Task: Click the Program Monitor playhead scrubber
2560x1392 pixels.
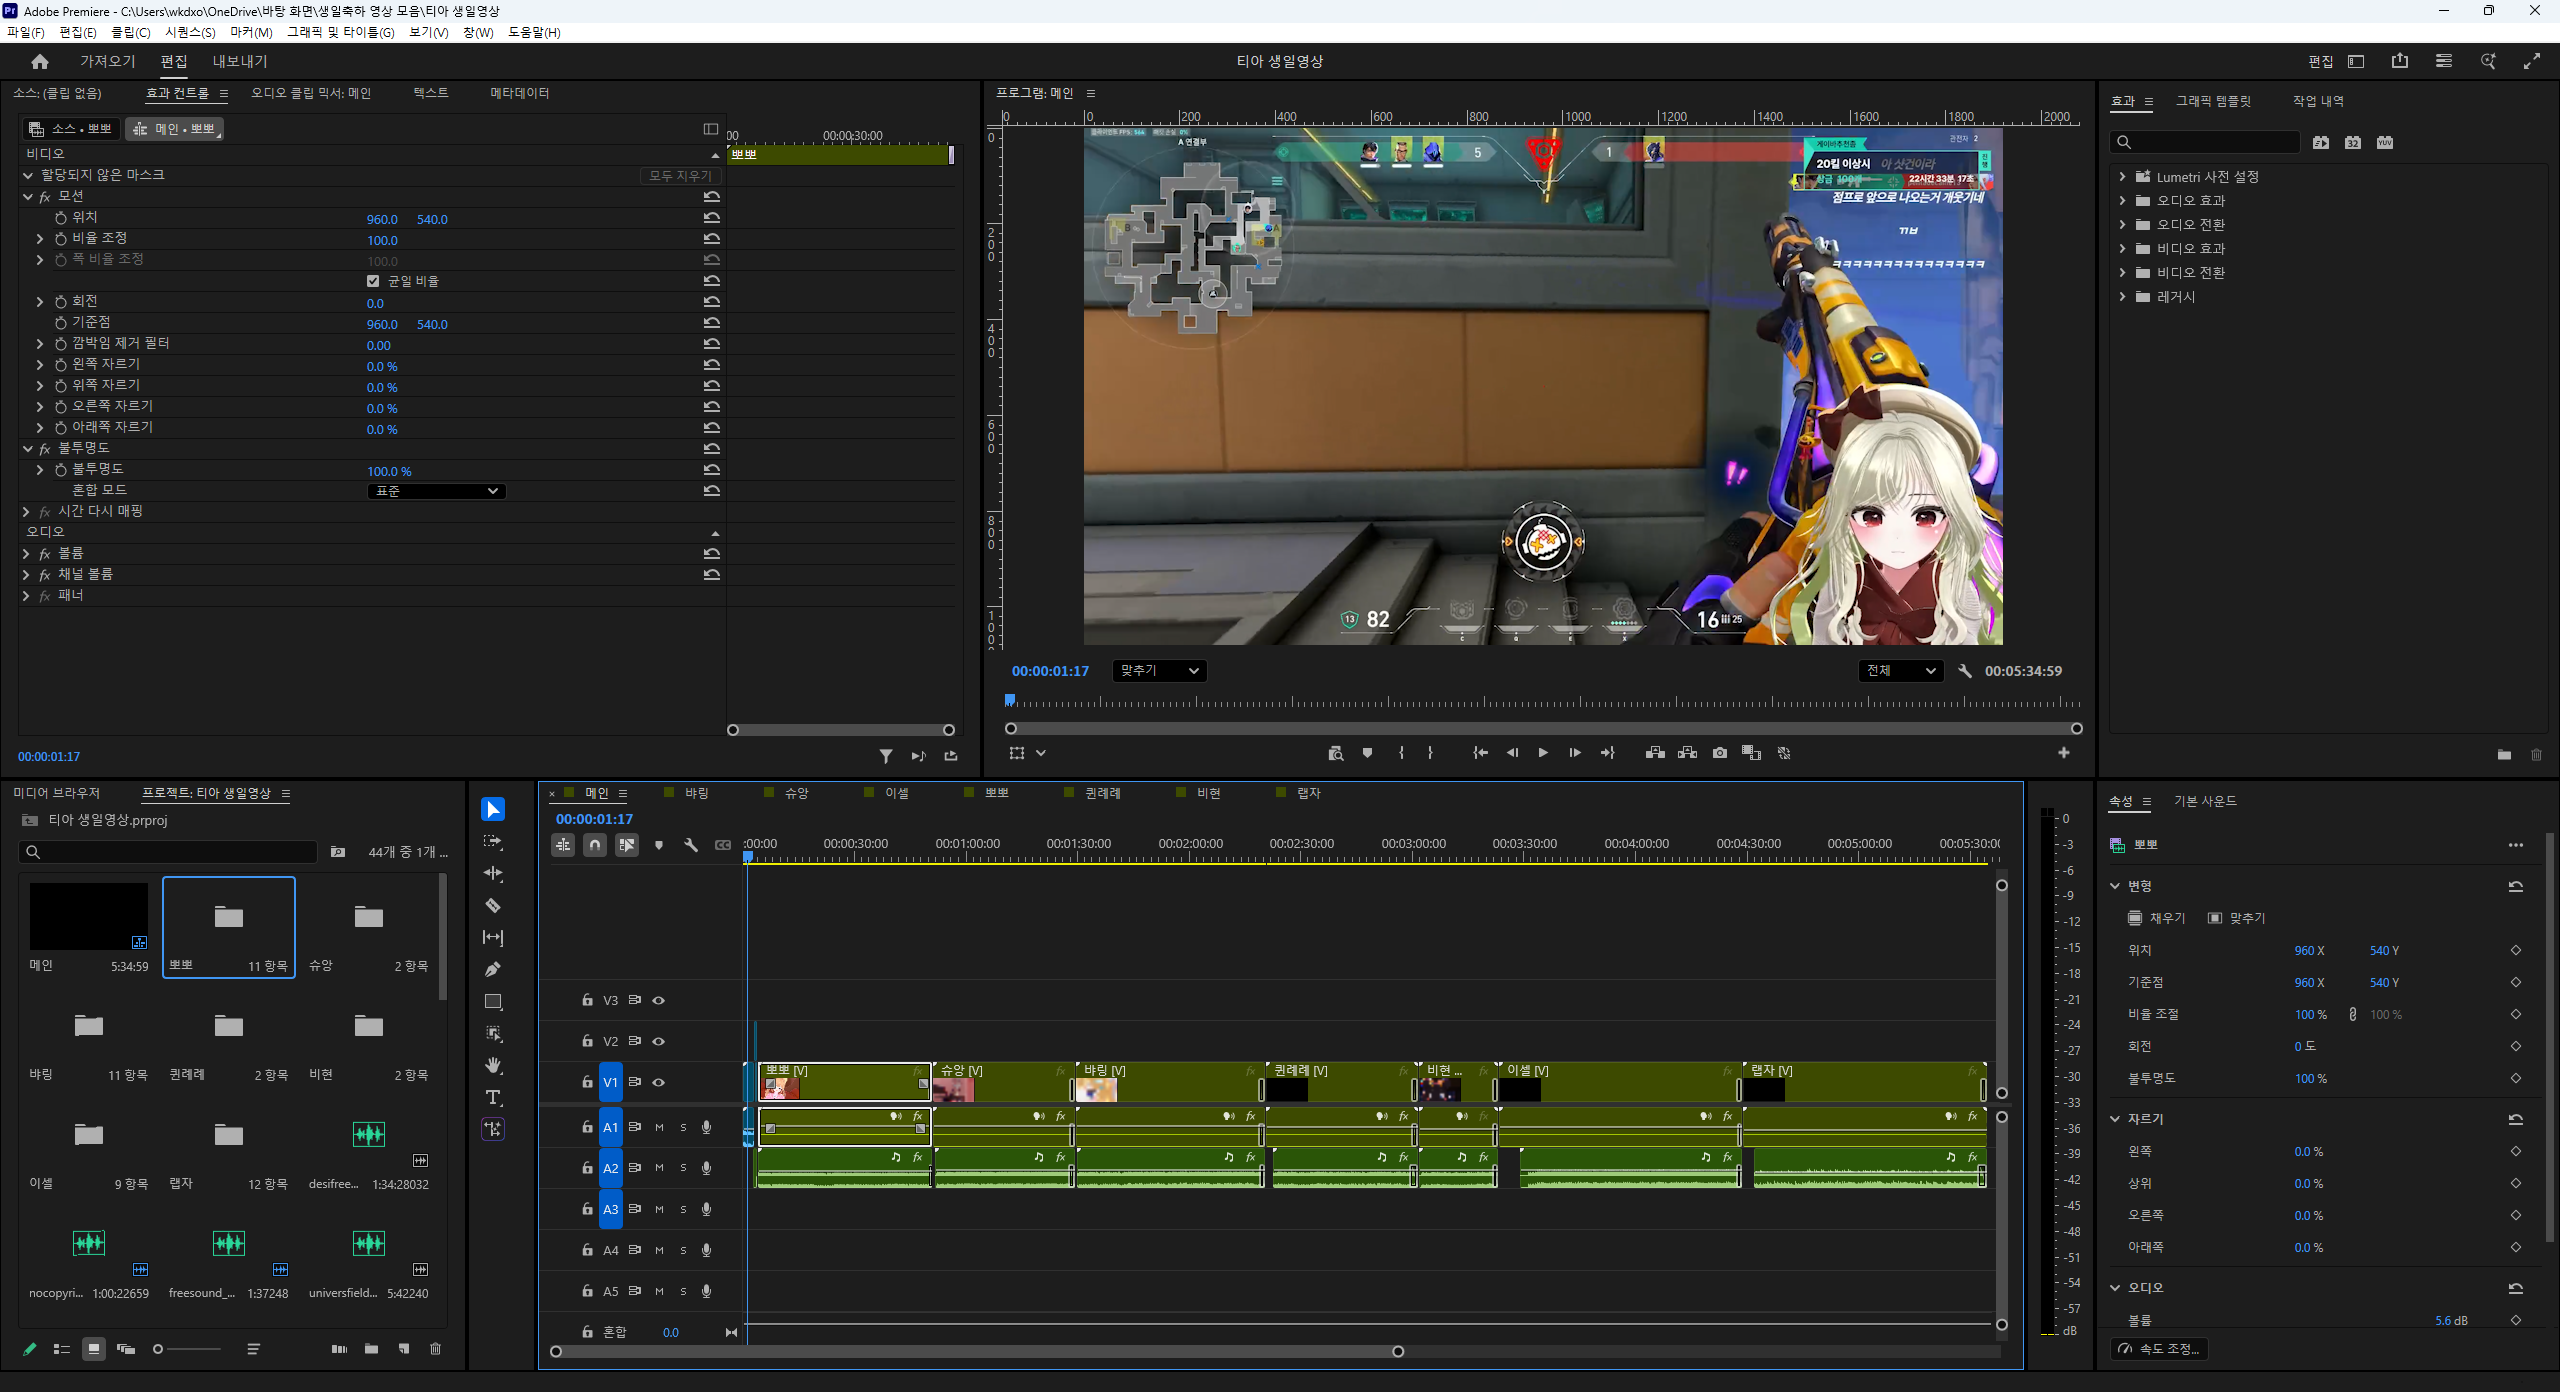Action: [x=1010, y=700]
